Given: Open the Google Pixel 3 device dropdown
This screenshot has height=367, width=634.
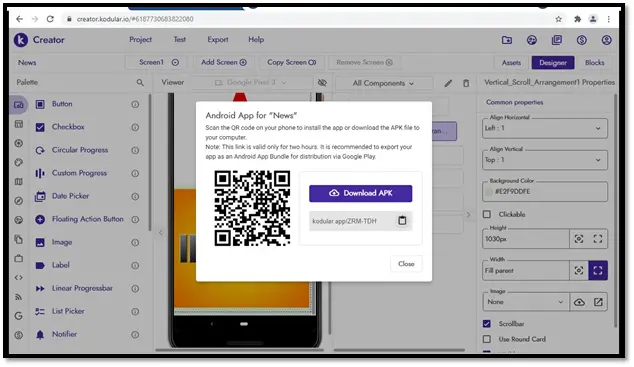Looking at the screenshot, I should pos(251,82).
